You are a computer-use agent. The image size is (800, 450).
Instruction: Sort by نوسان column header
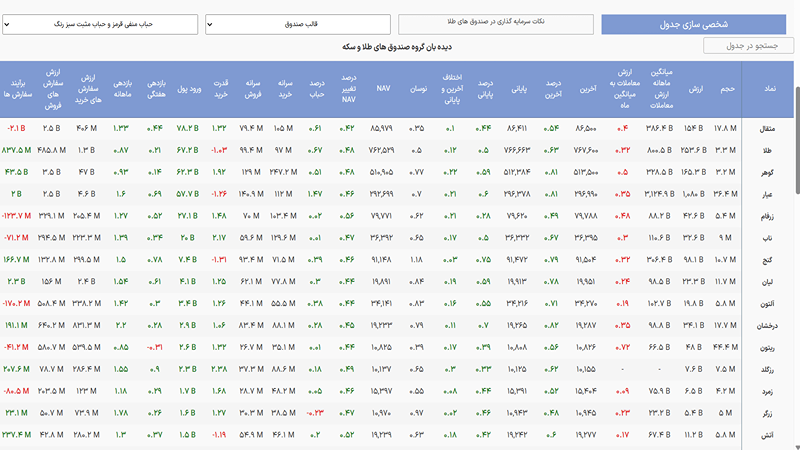tap(419, 89)
